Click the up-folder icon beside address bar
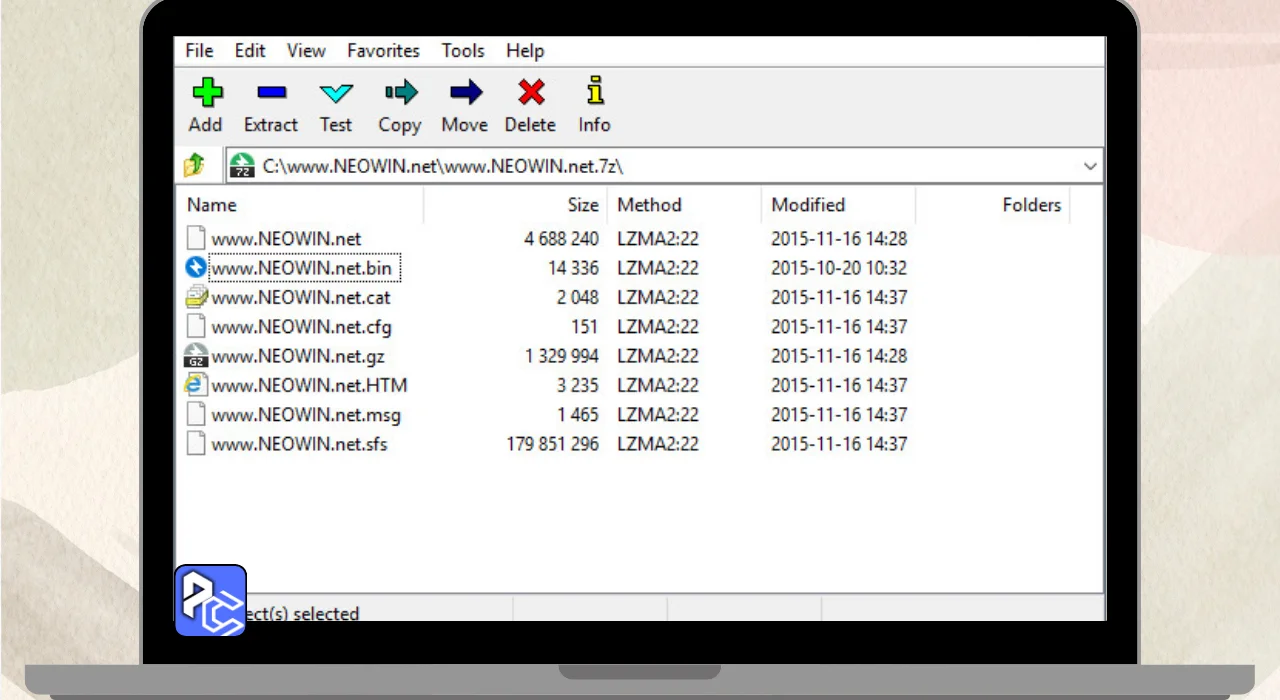The image size is (1280, 700). click(195, 165)
